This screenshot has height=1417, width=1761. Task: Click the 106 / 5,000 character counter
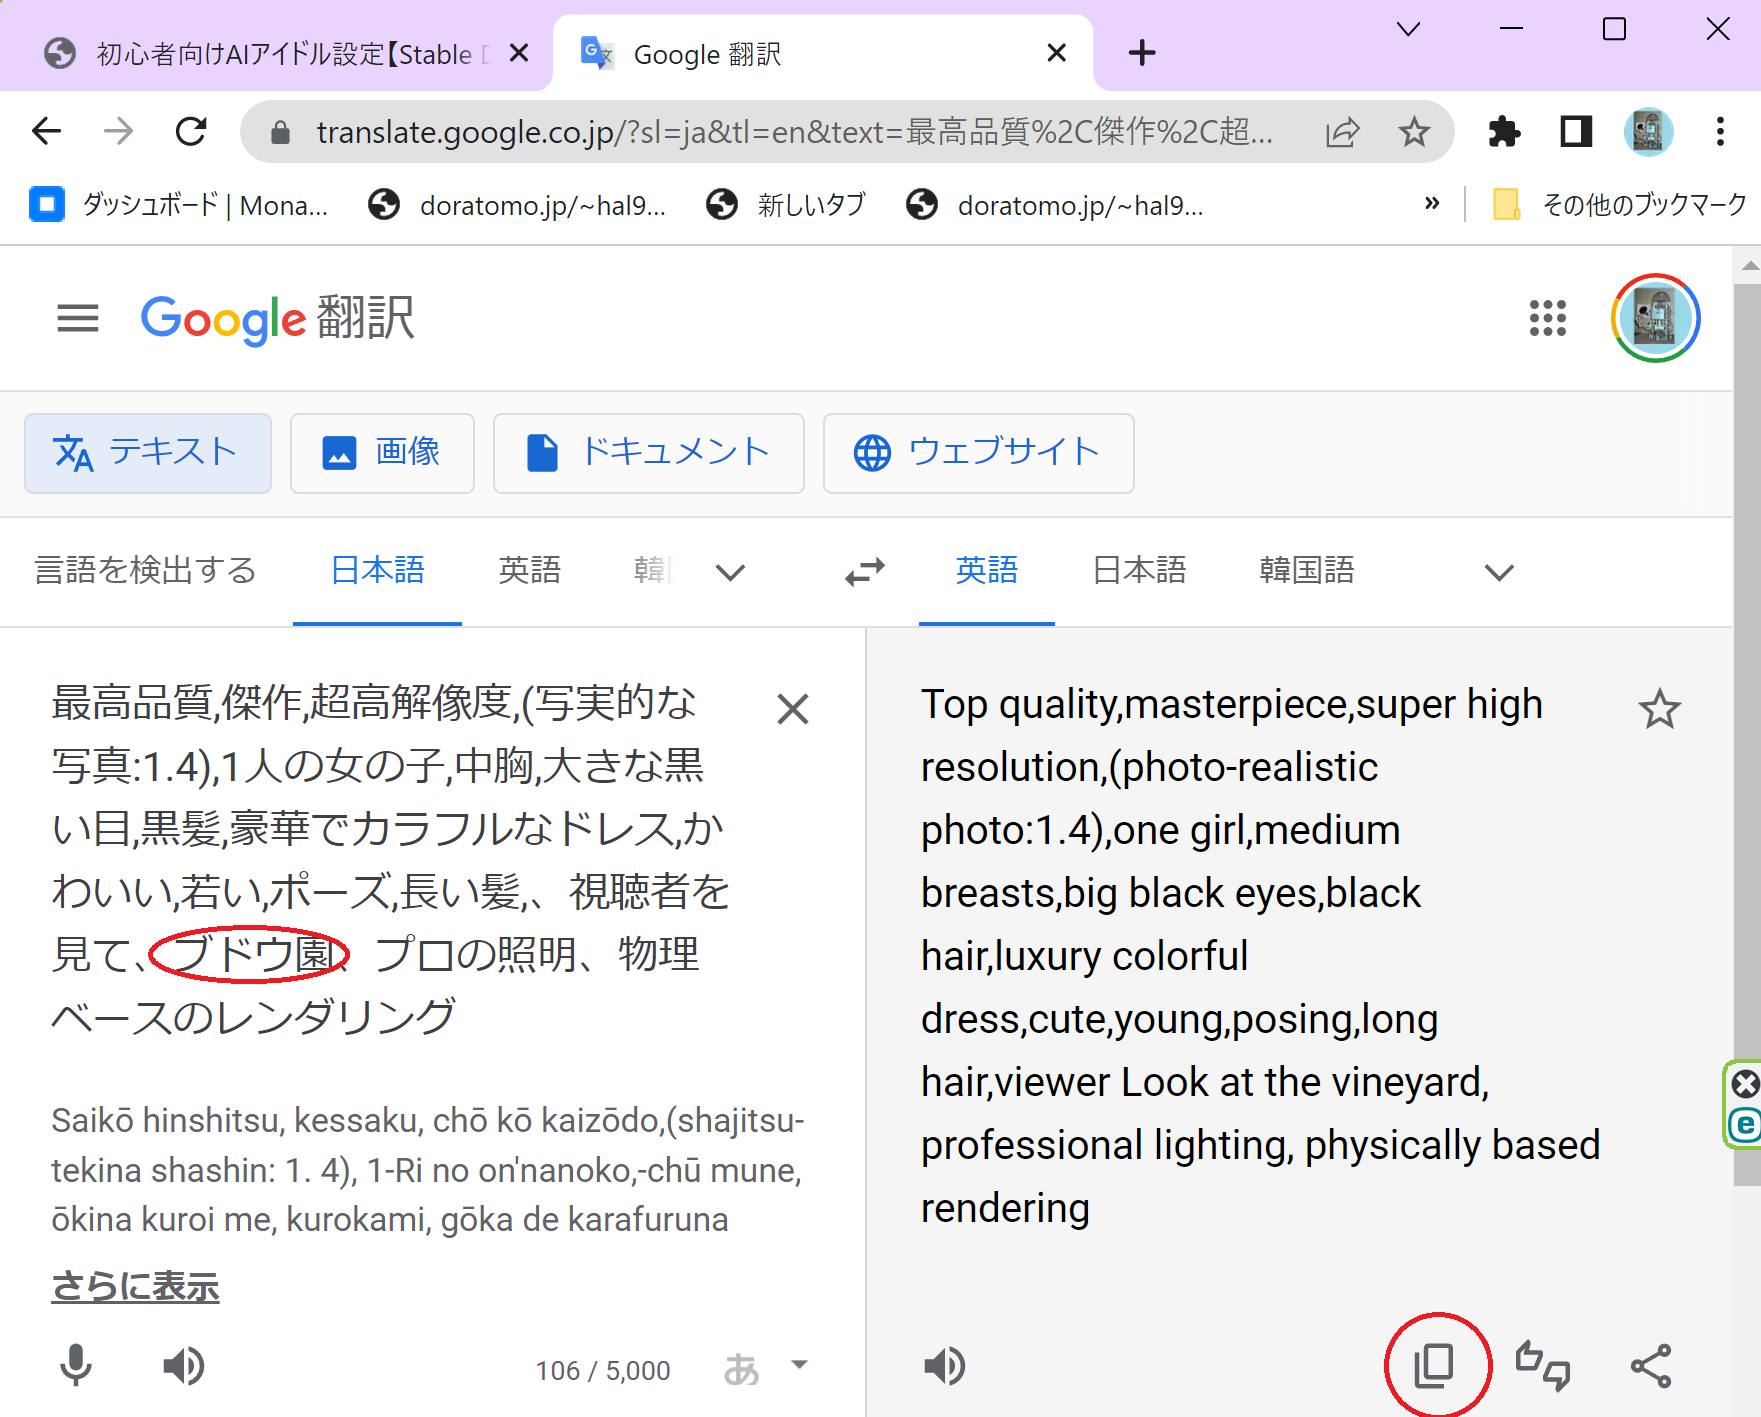[x=603, y=1370]
